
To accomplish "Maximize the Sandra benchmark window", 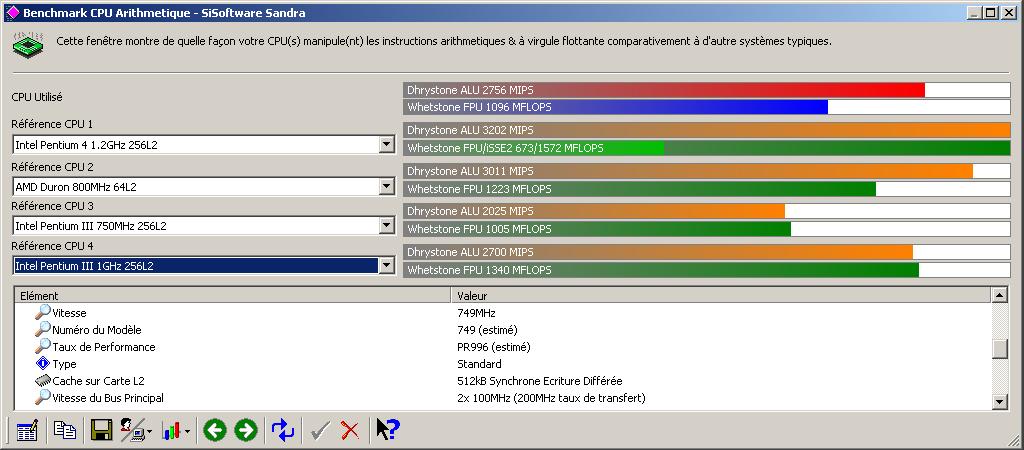I will click(x=989, y=12).
